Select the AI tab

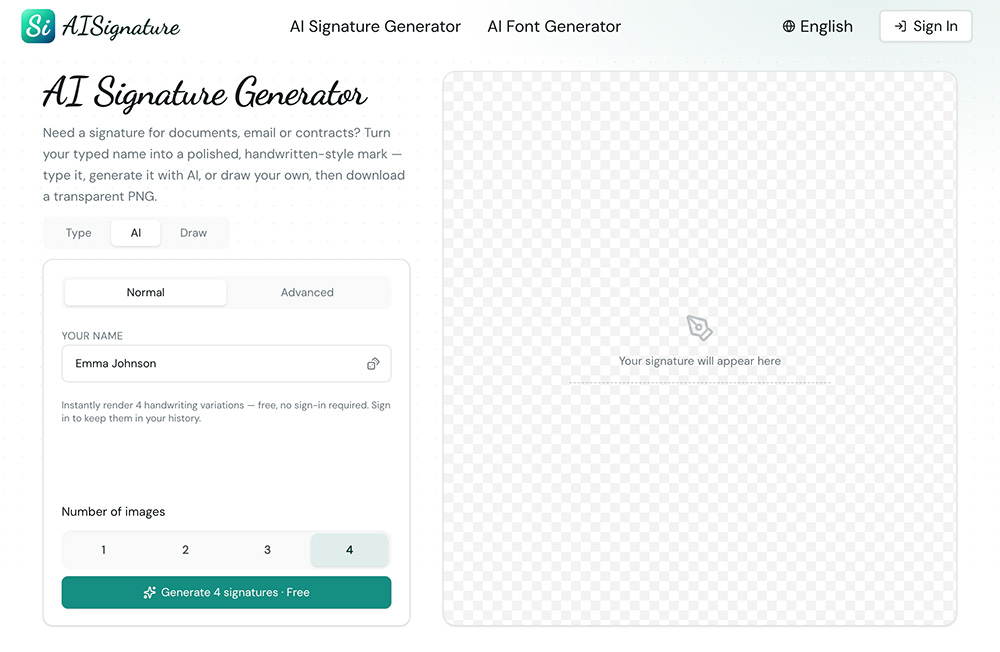click(136, 233)
